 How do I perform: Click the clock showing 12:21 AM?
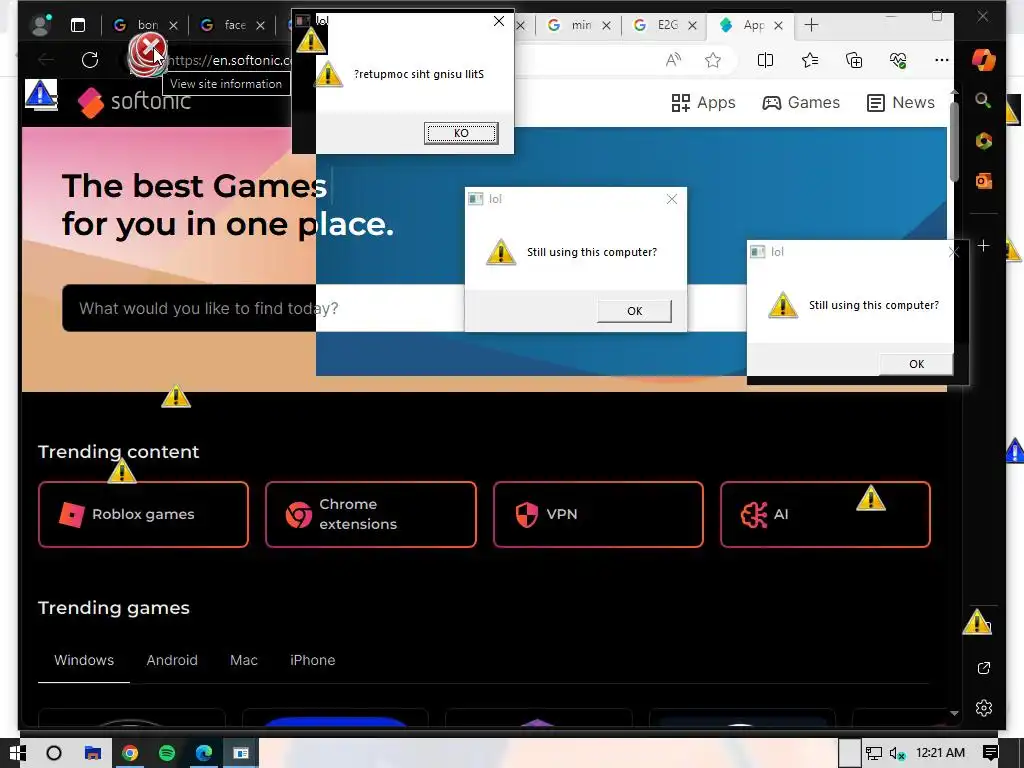pos(940,752)
